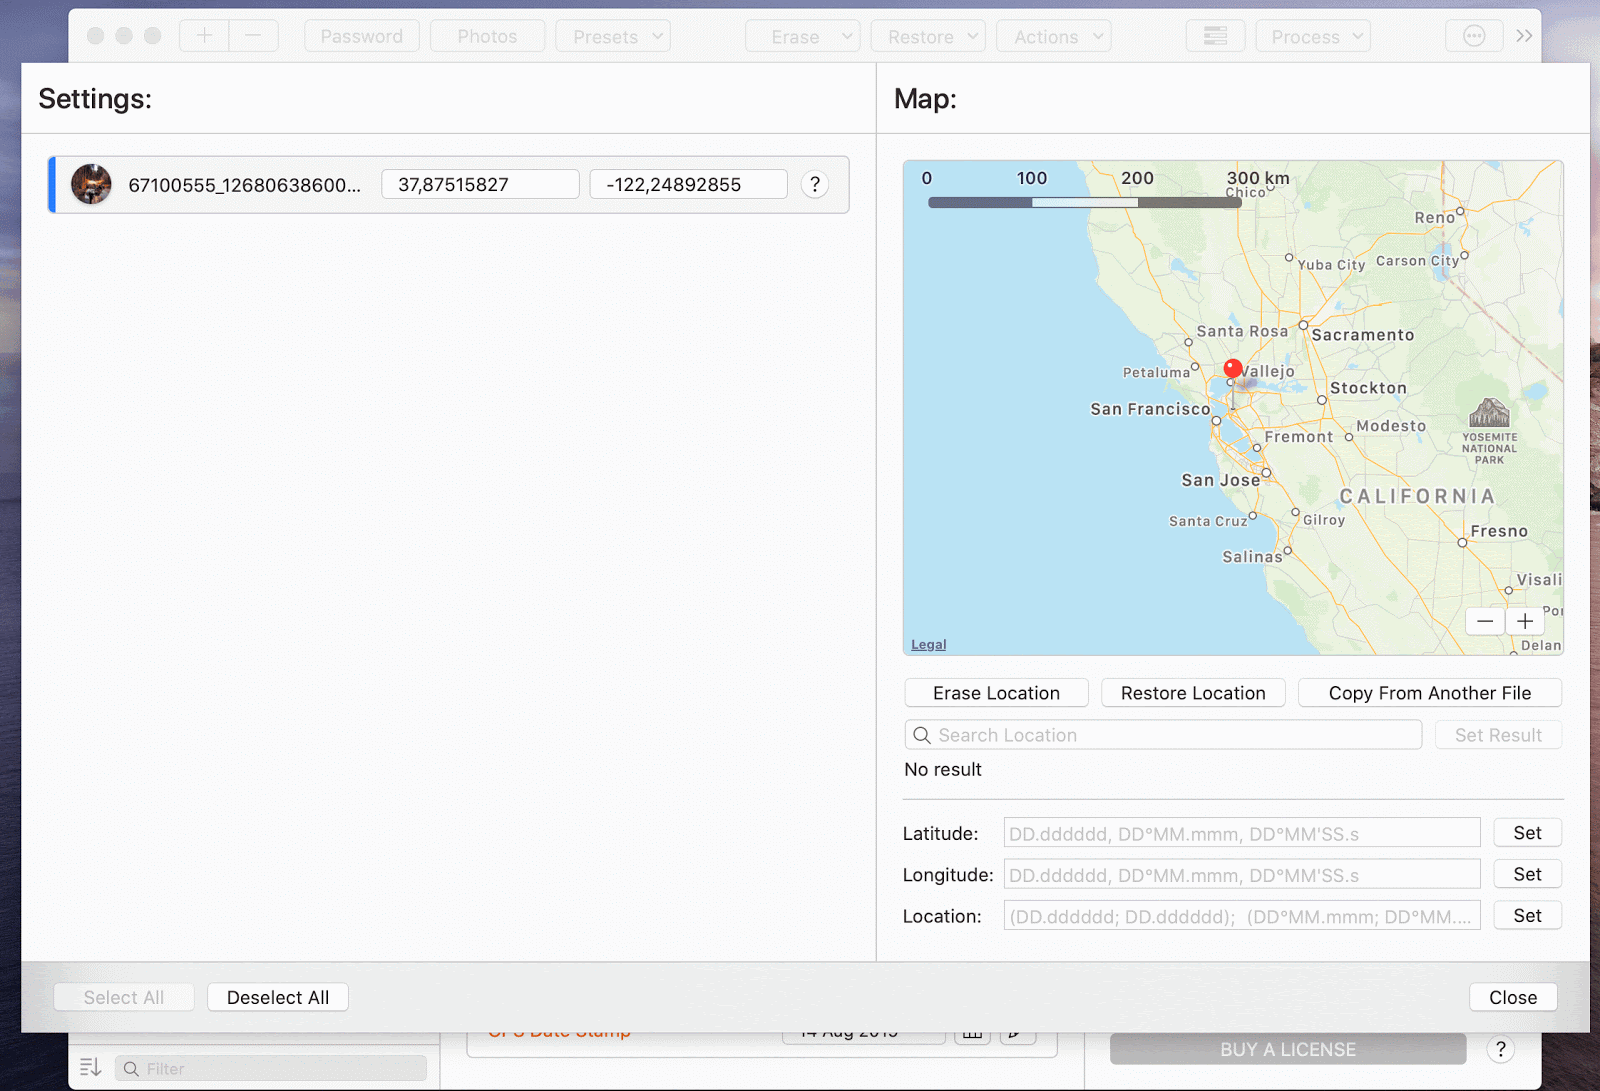Image resolution: width=1600 pixels, height=1091 pixels.
Task: Click the sort icon next to Filter
Action: tap(90, 1068)
